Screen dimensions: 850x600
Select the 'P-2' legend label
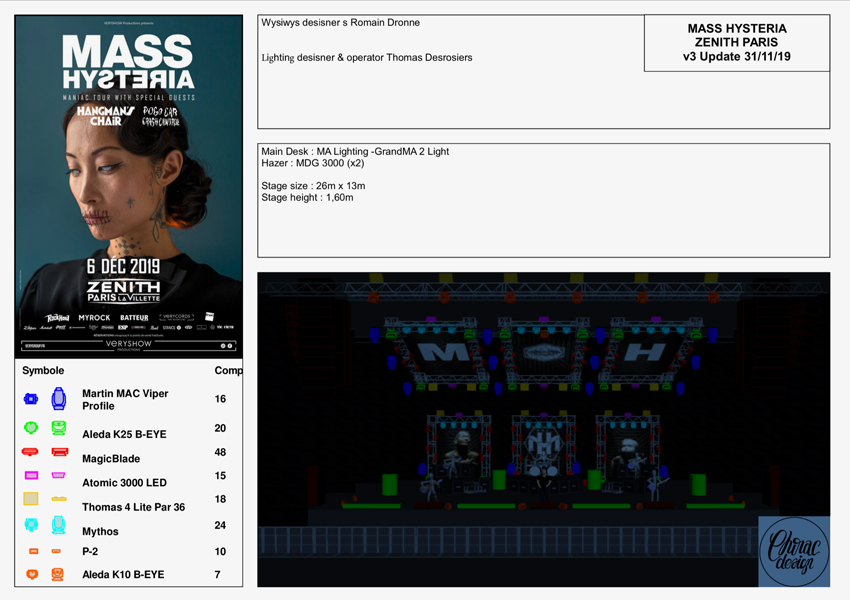tap(91, 552)
